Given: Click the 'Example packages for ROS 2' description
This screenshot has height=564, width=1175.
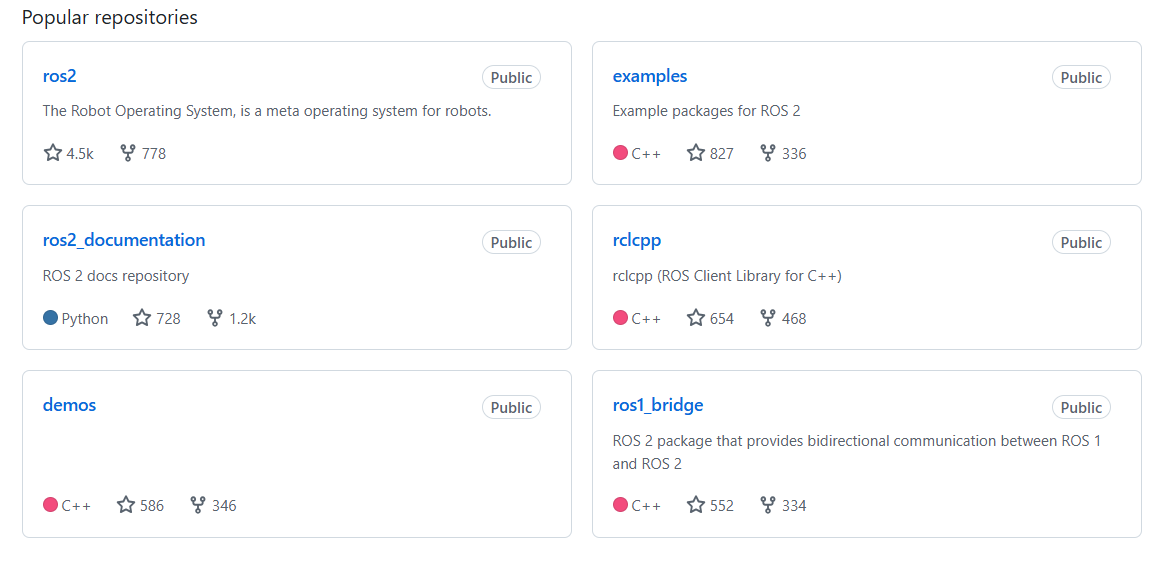Looking at the screenshot, I should (x=707, y=112).
